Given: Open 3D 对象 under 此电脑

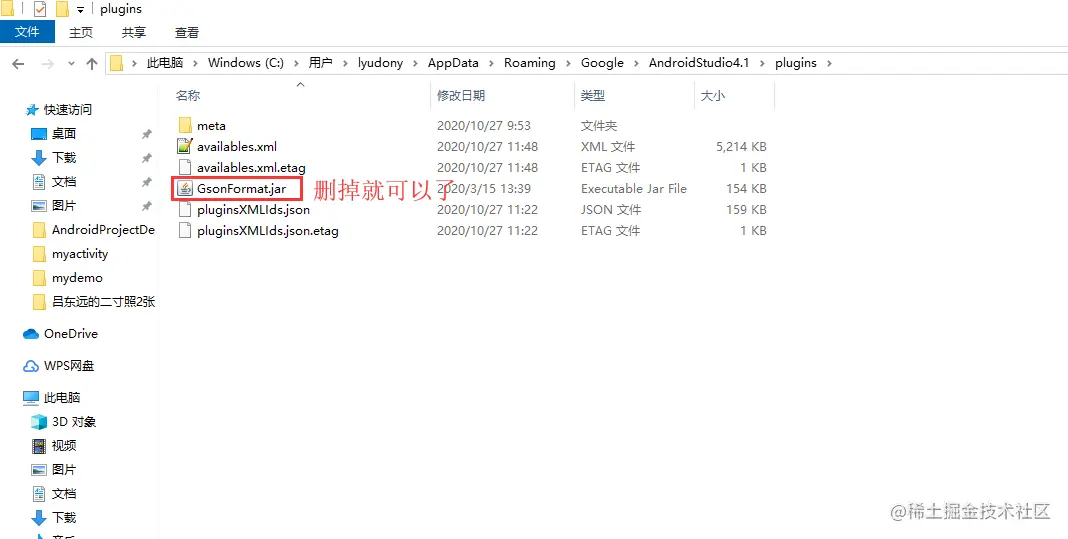Looking at the screenshot, I should (74, 422).
